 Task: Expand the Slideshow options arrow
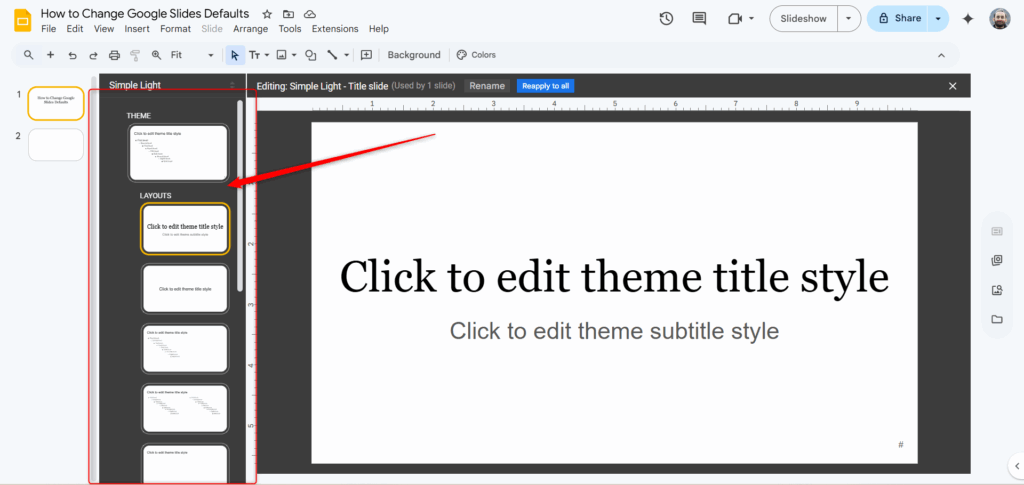click(849, 18)
